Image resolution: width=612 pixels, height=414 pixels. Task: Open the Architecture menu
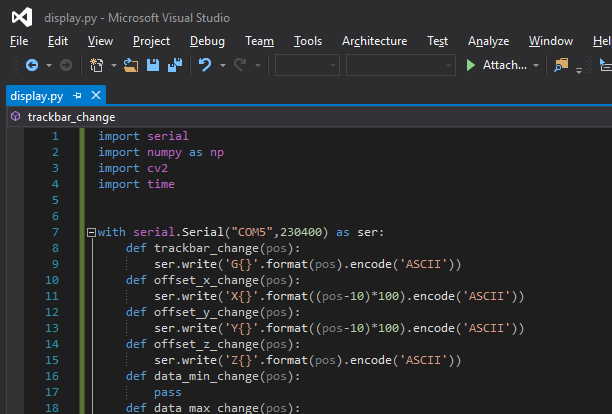(375, 41)
